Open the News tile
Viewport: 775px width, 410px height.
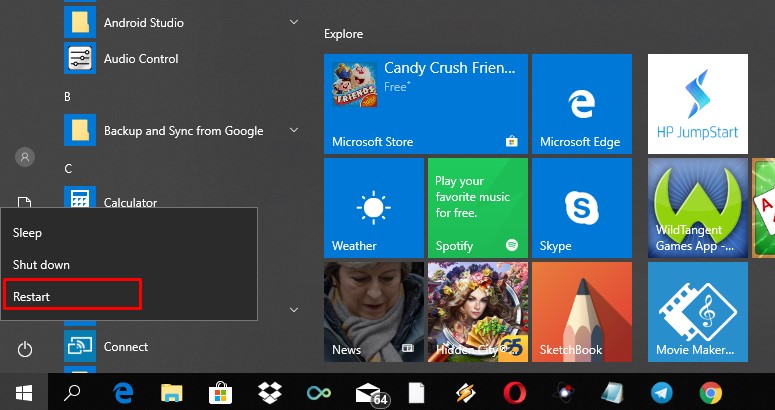tap(374, 312)
